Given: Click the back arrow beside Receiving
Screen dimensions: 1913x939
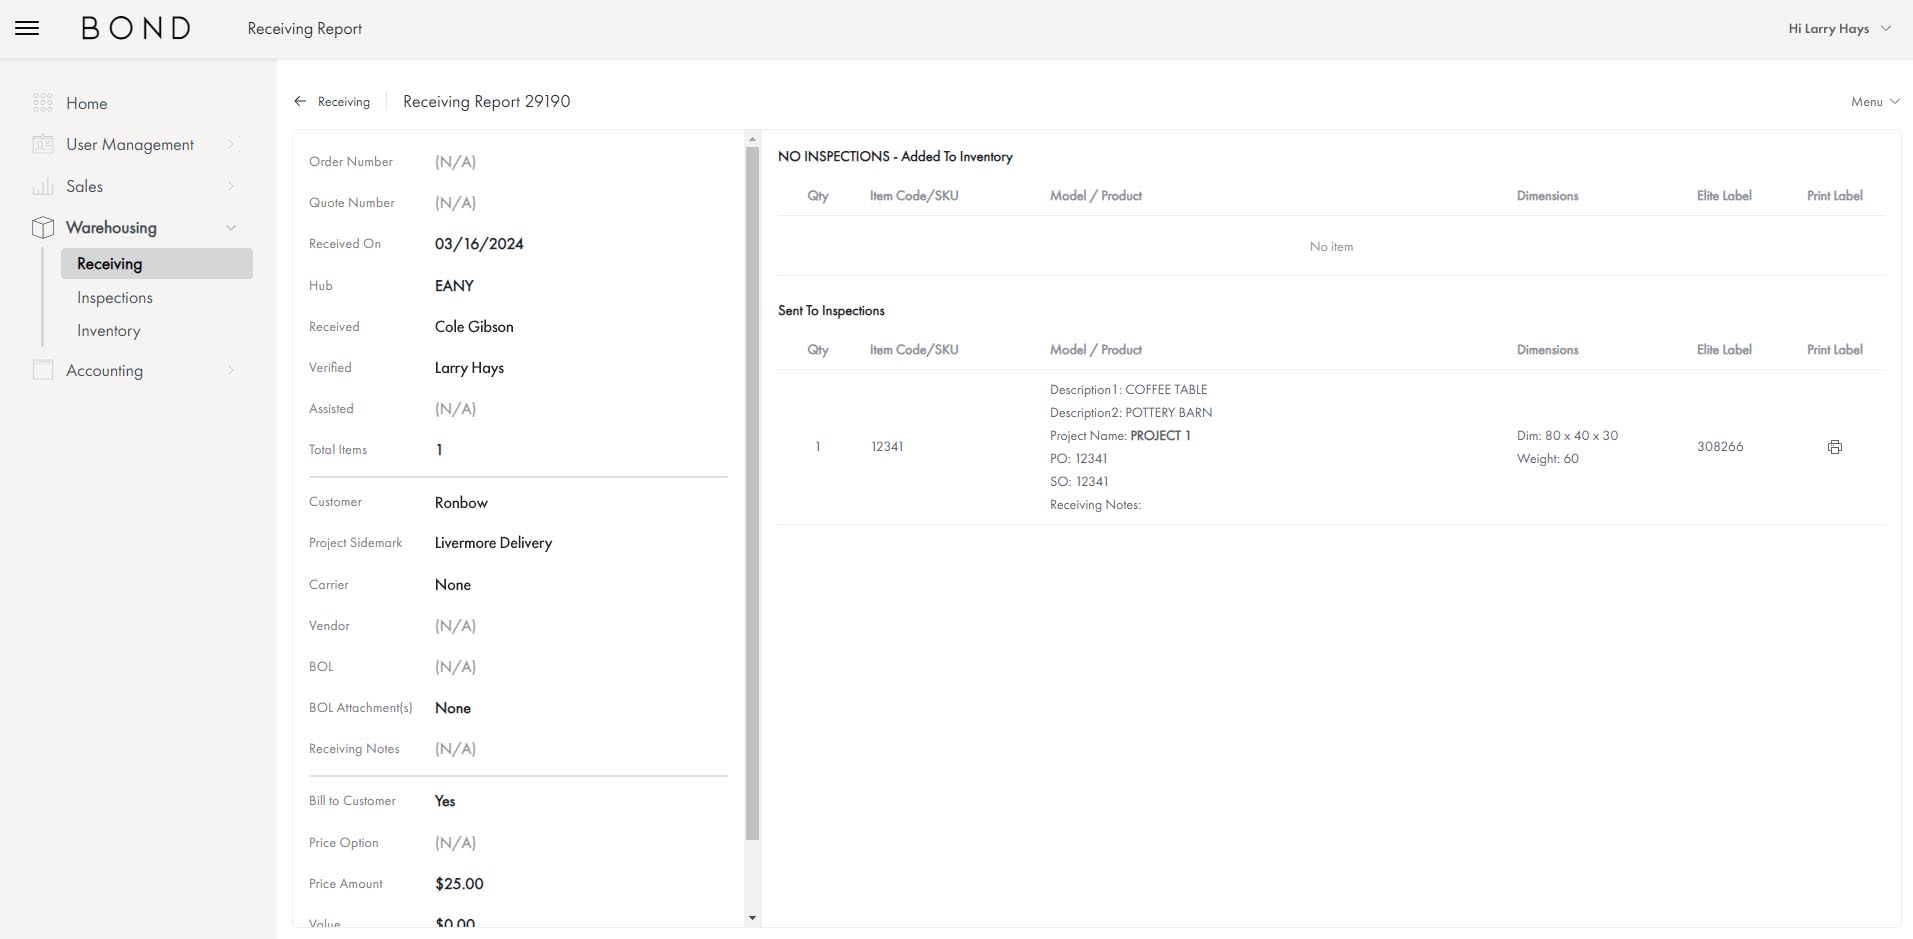Looking at the screenshot, I should 300,101.
